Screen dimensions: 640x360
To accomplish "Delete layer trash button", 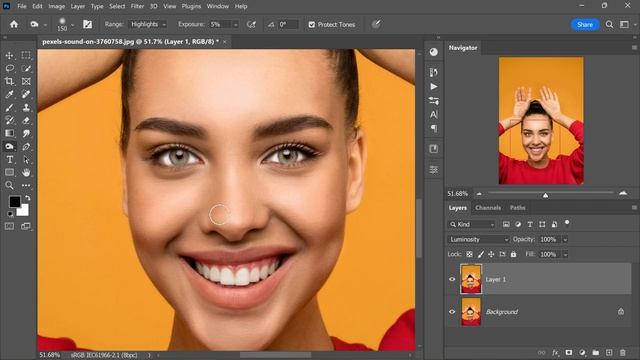I will [x=622, y=352].
